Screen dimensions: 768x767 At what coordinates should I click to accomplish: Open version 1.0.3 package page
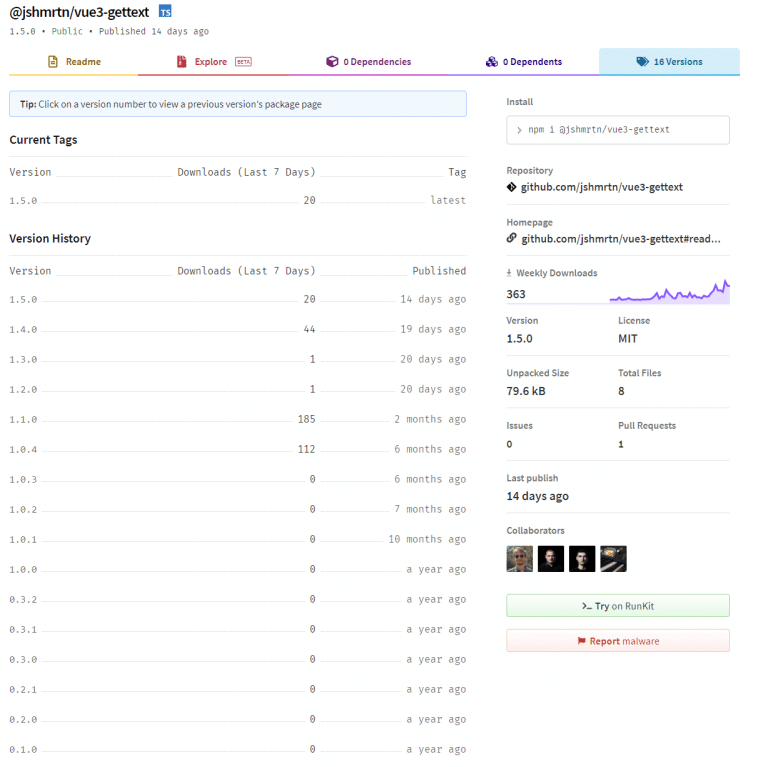23,479
